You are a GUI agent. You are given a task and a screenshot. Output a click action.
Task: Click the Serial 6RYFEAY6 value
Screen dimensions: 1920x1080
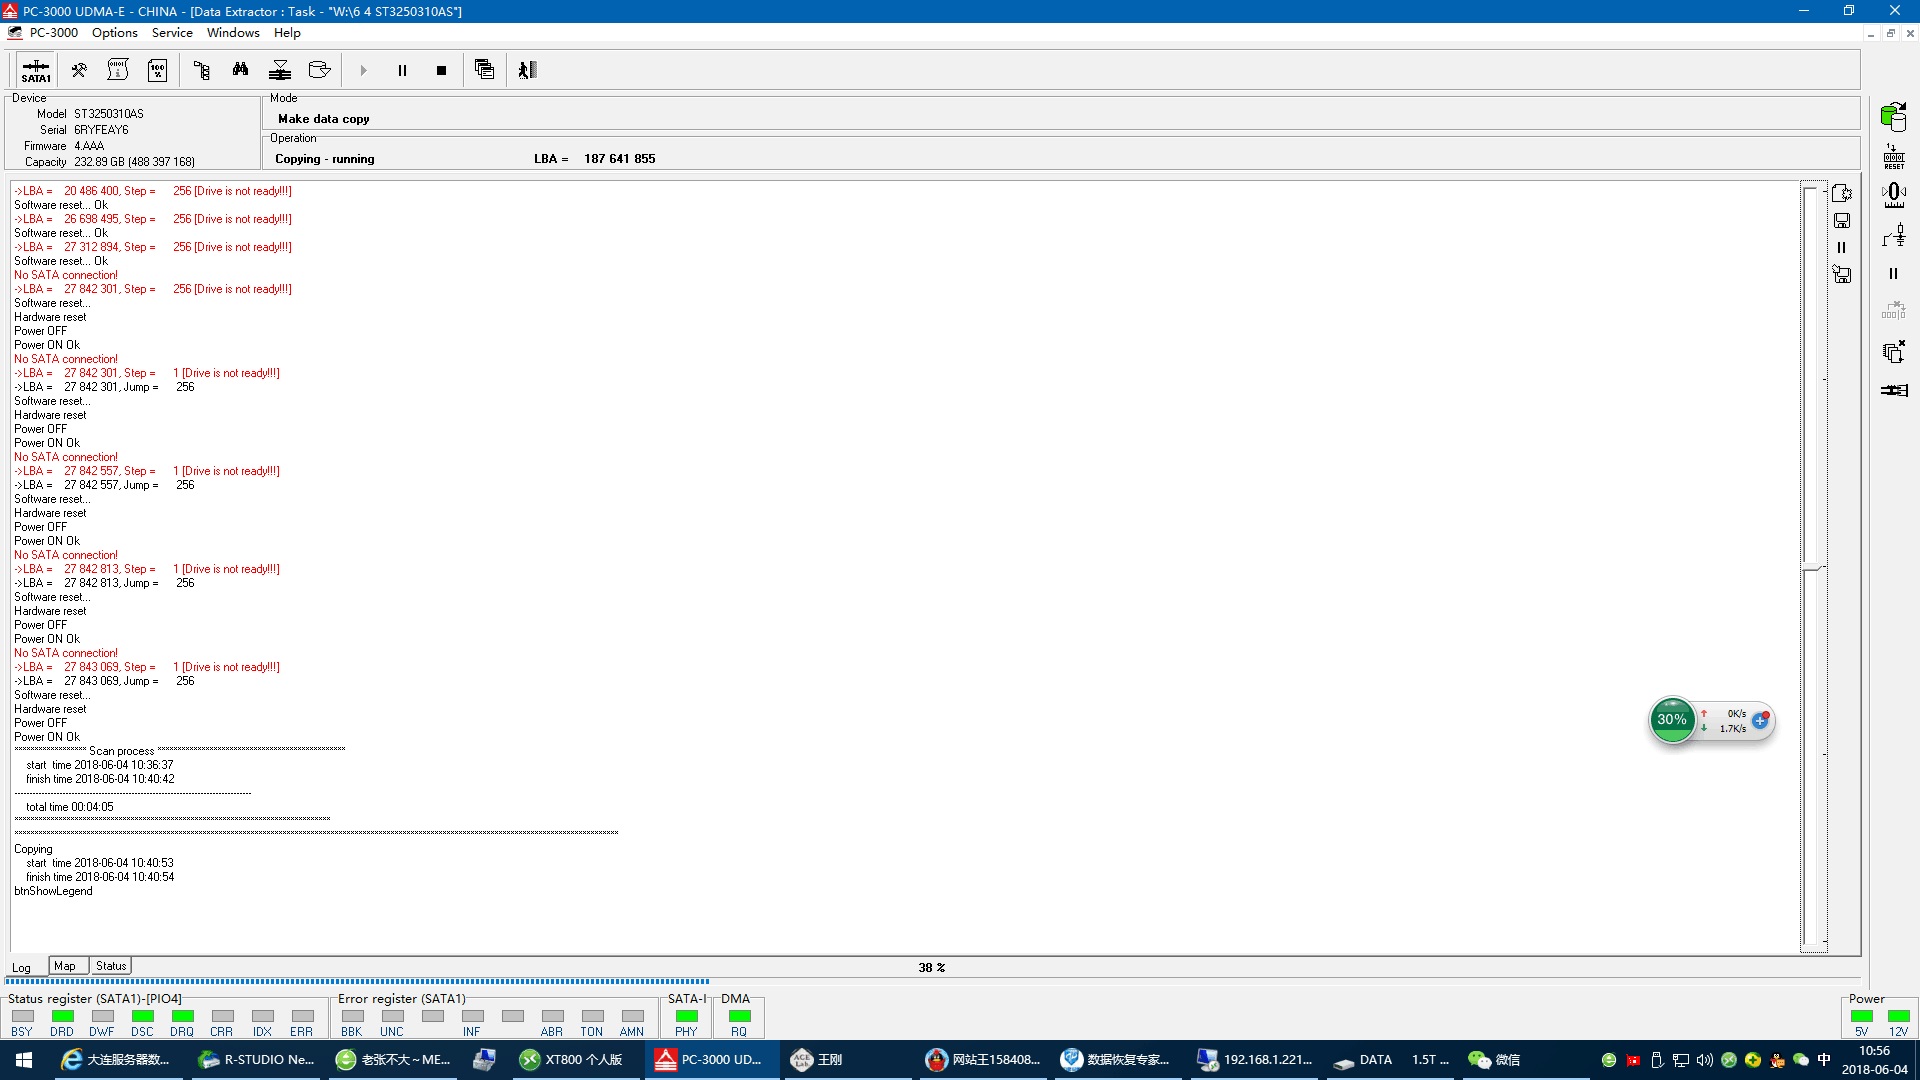(x=101, y=130)
